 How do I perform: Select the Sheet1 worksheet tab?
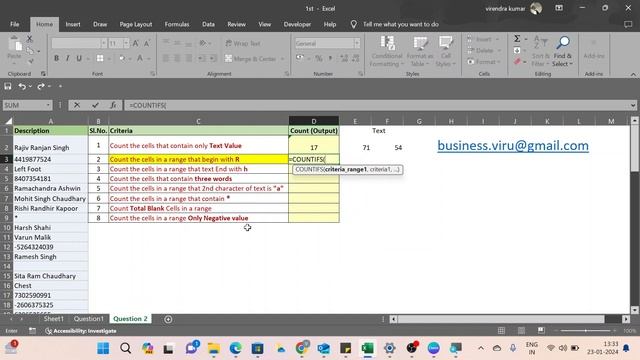coord(53,319)
